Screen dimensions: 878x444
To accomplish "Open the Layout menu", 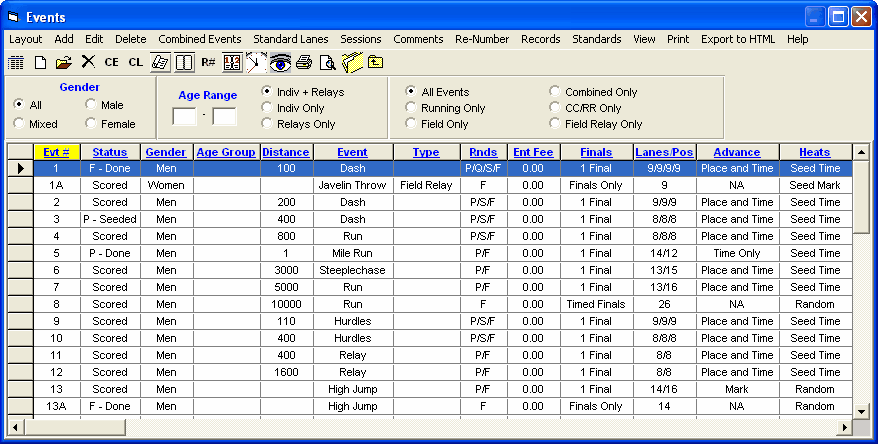I will click(x=26, y=39).
